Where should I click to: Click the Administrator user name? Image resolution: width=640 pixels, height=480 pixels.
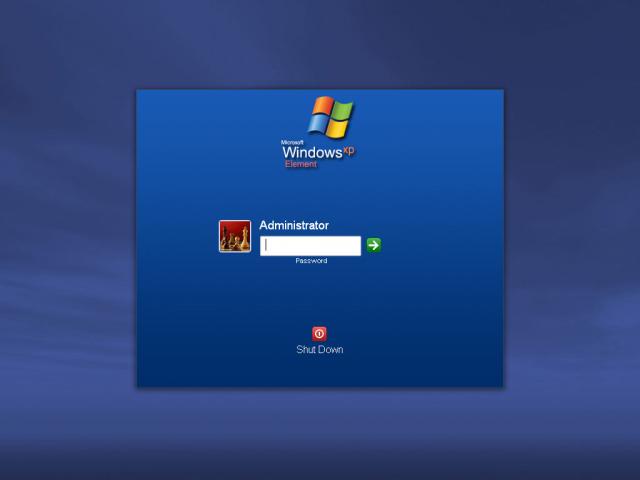click(294, 225)
